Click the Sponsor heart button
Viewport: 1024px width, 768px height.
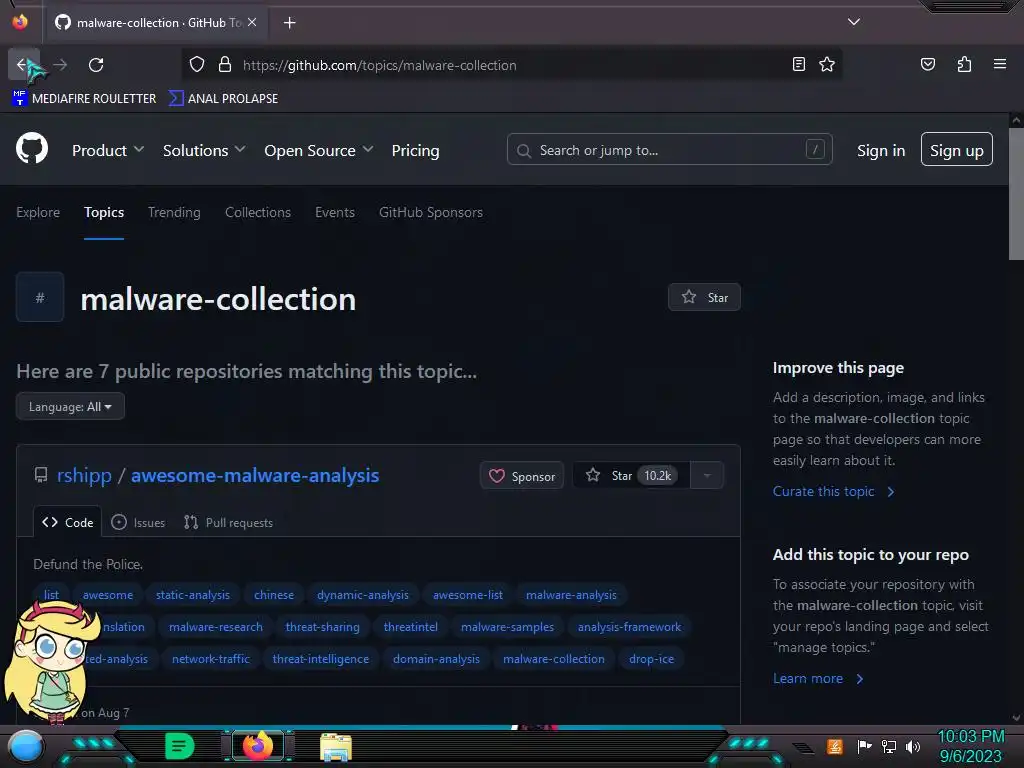point(522,475)
